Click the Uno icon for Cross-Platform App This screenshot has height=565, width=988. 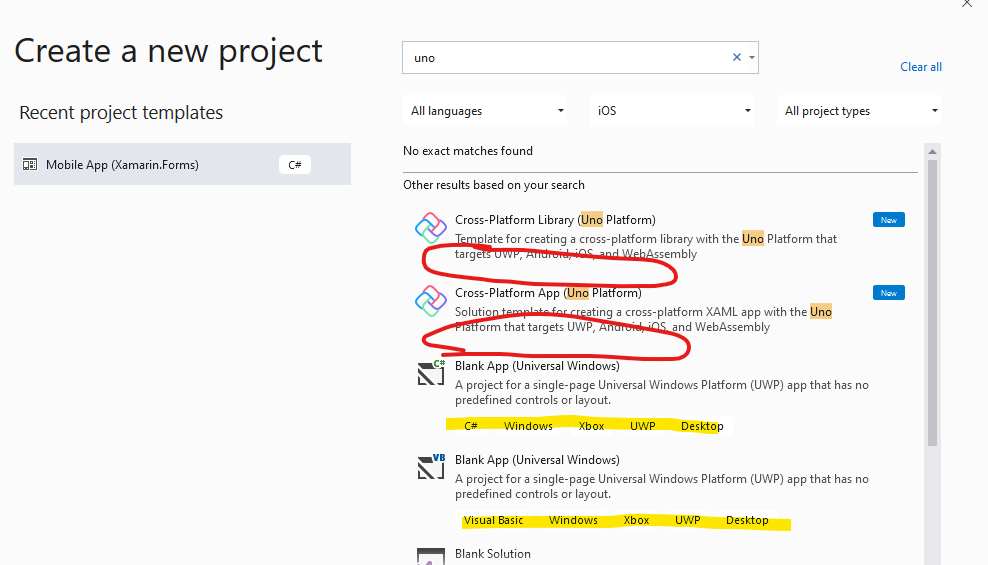[x=430, y=301]
